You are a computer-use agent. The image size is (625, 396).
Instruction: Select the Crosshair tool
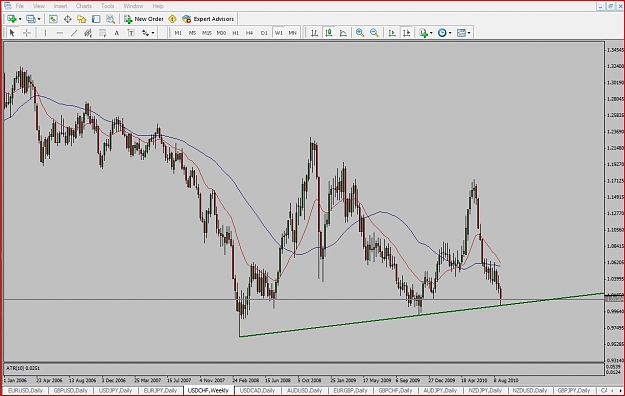point(27,33)
